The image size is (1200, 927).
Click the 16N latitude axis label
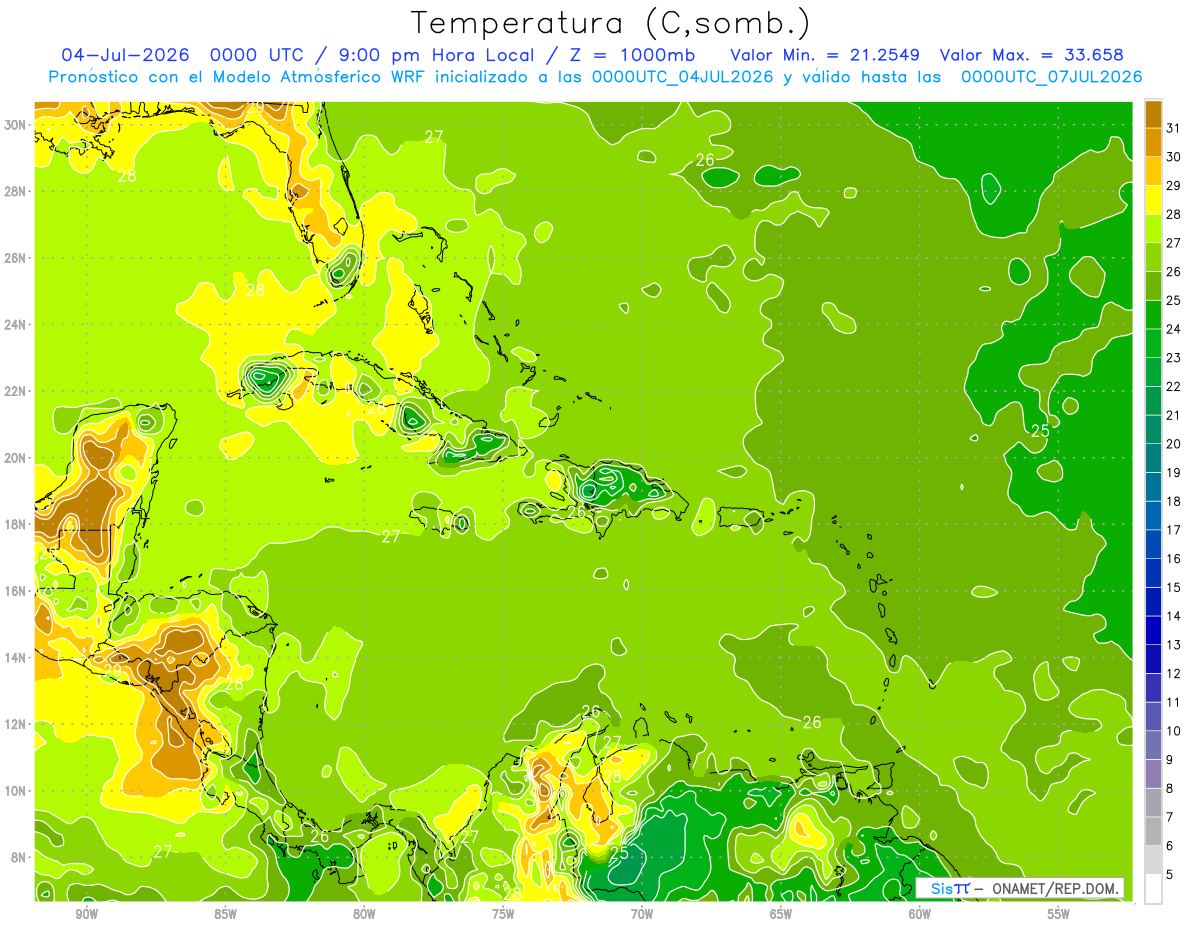pos(16,591)
